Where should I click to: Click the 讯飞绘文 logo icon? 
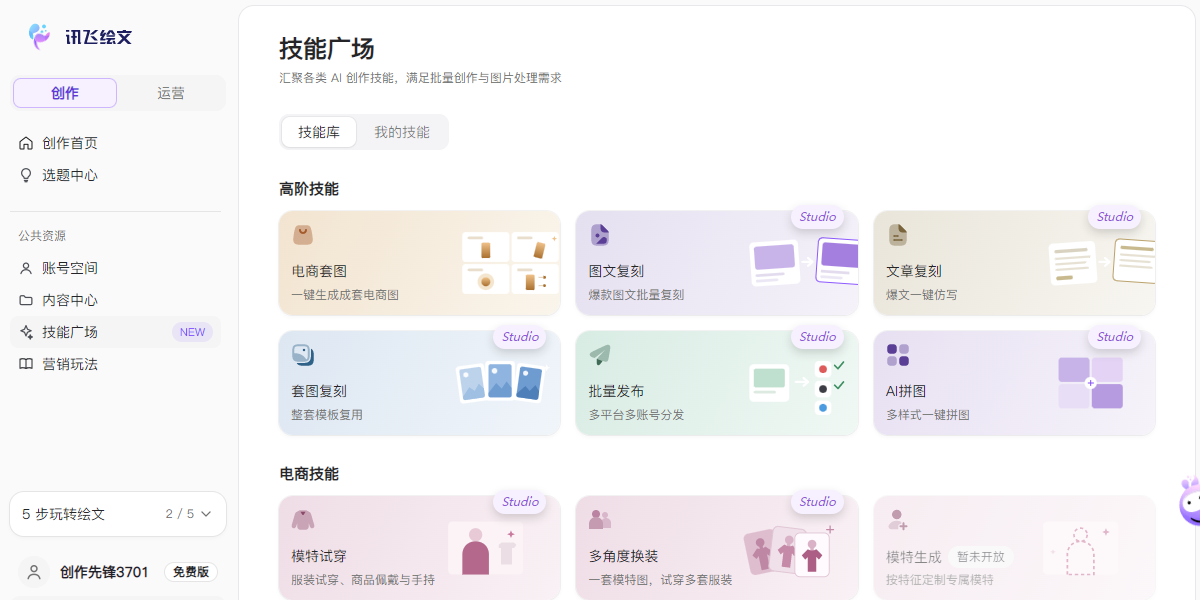[39, 37]
